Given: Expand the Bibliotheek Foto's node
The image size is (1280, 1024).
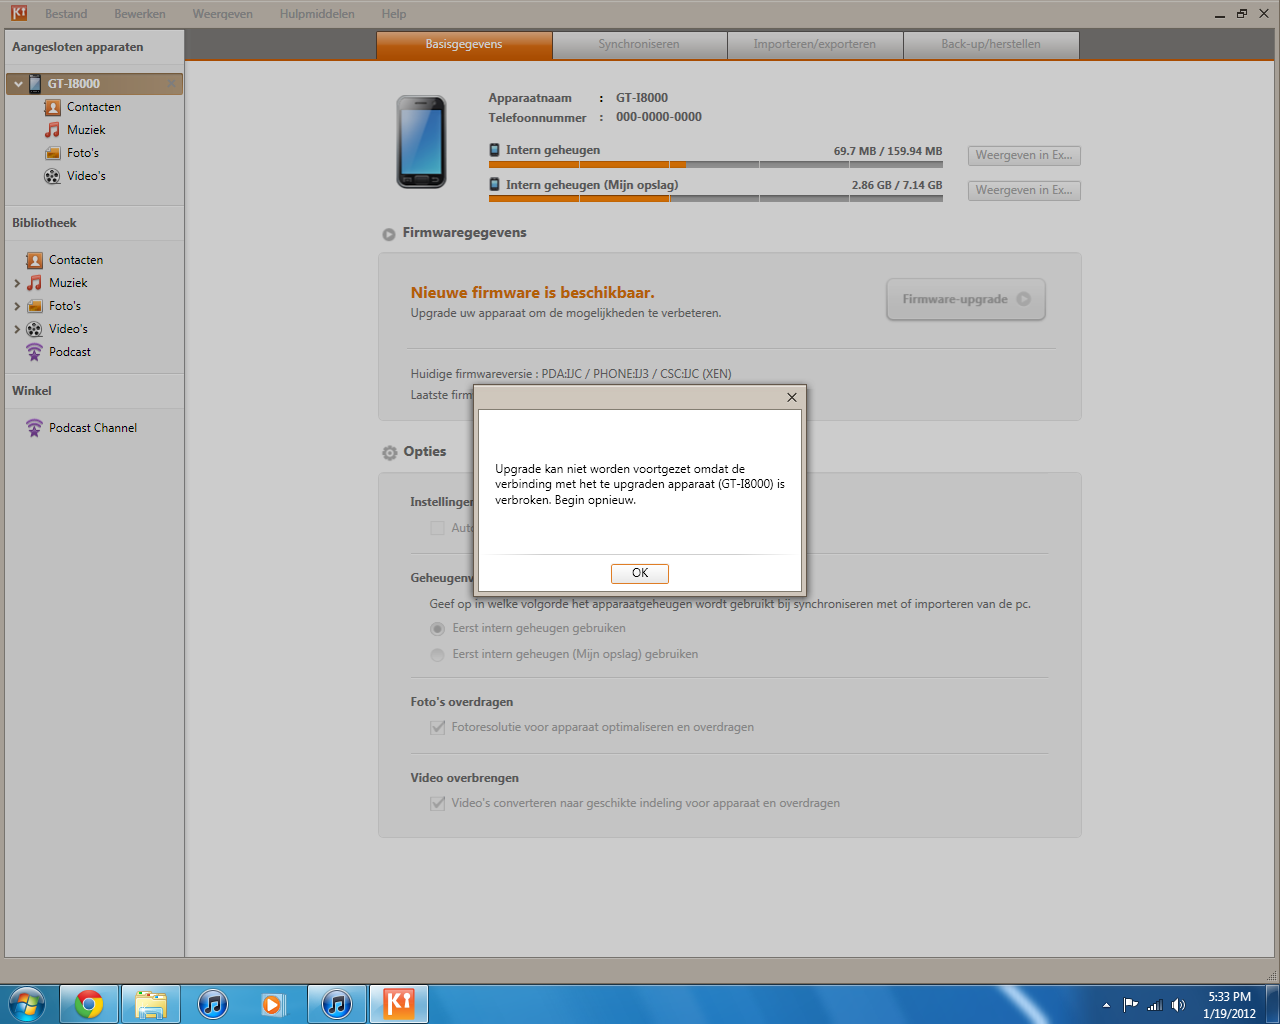Looking at the screenshot, I should click(x=17, y=306).
